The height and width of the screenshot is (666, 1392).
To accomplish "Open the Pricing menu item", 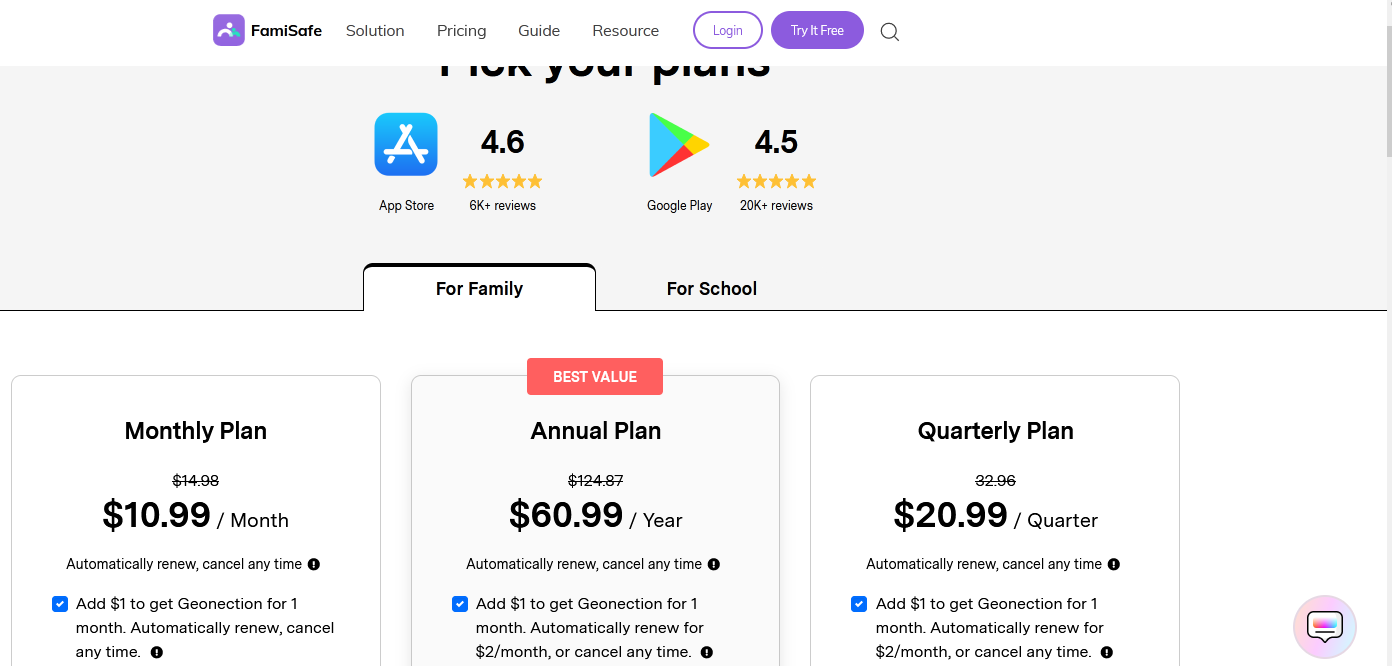I will tap(462, 31).
